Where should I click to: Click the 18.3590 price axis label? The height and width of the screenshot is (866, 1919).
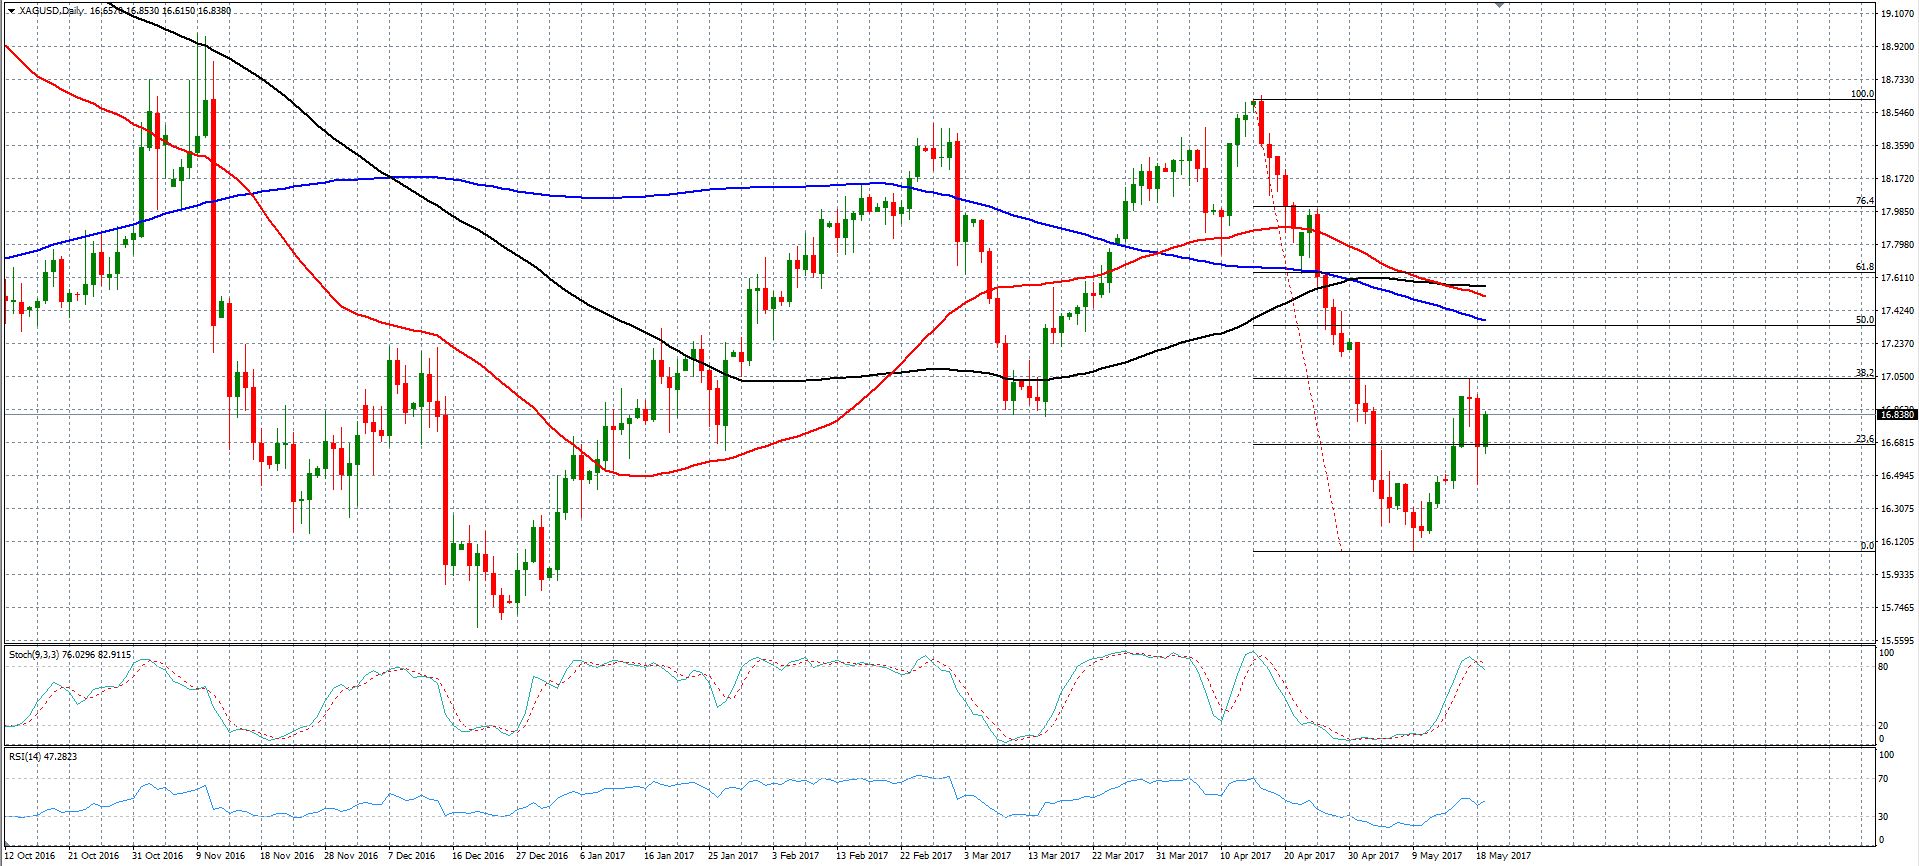pos(1897,146)
